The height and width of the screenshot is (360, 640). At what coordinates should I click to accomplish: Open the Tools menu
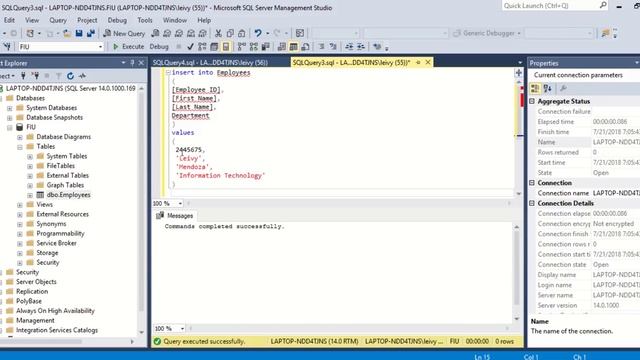point(144,20)
